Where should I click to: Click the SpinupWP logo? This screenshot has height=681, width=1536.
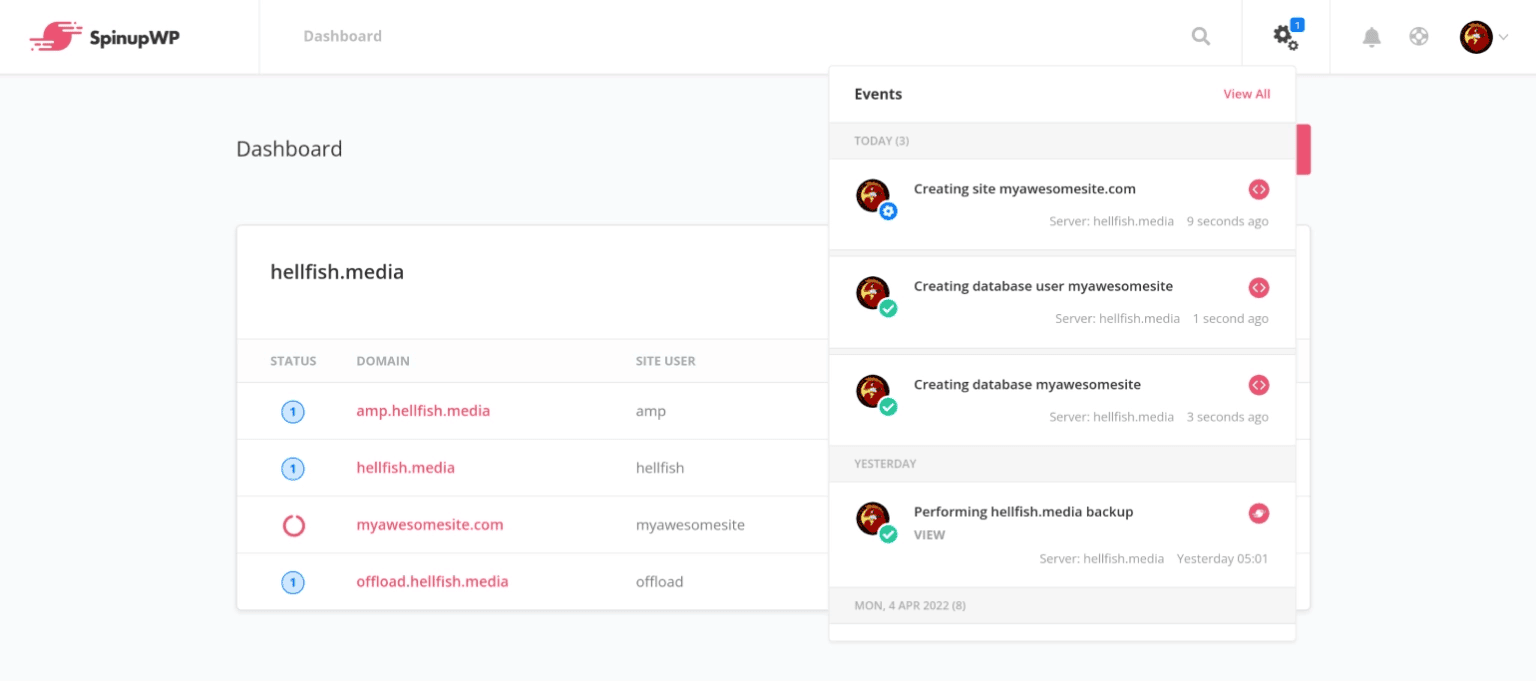(105, 37)
